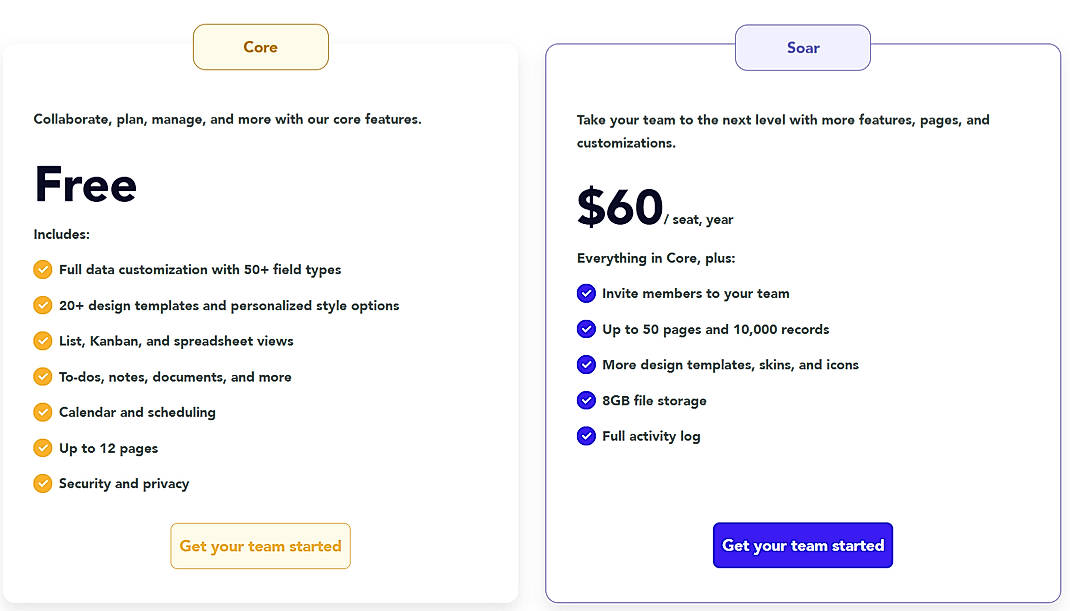Image resolution: width=1070 pixels, height=611 pixels.
Task: Click the checkmark beside List, Kanban views
Action: tap(42, 340)
